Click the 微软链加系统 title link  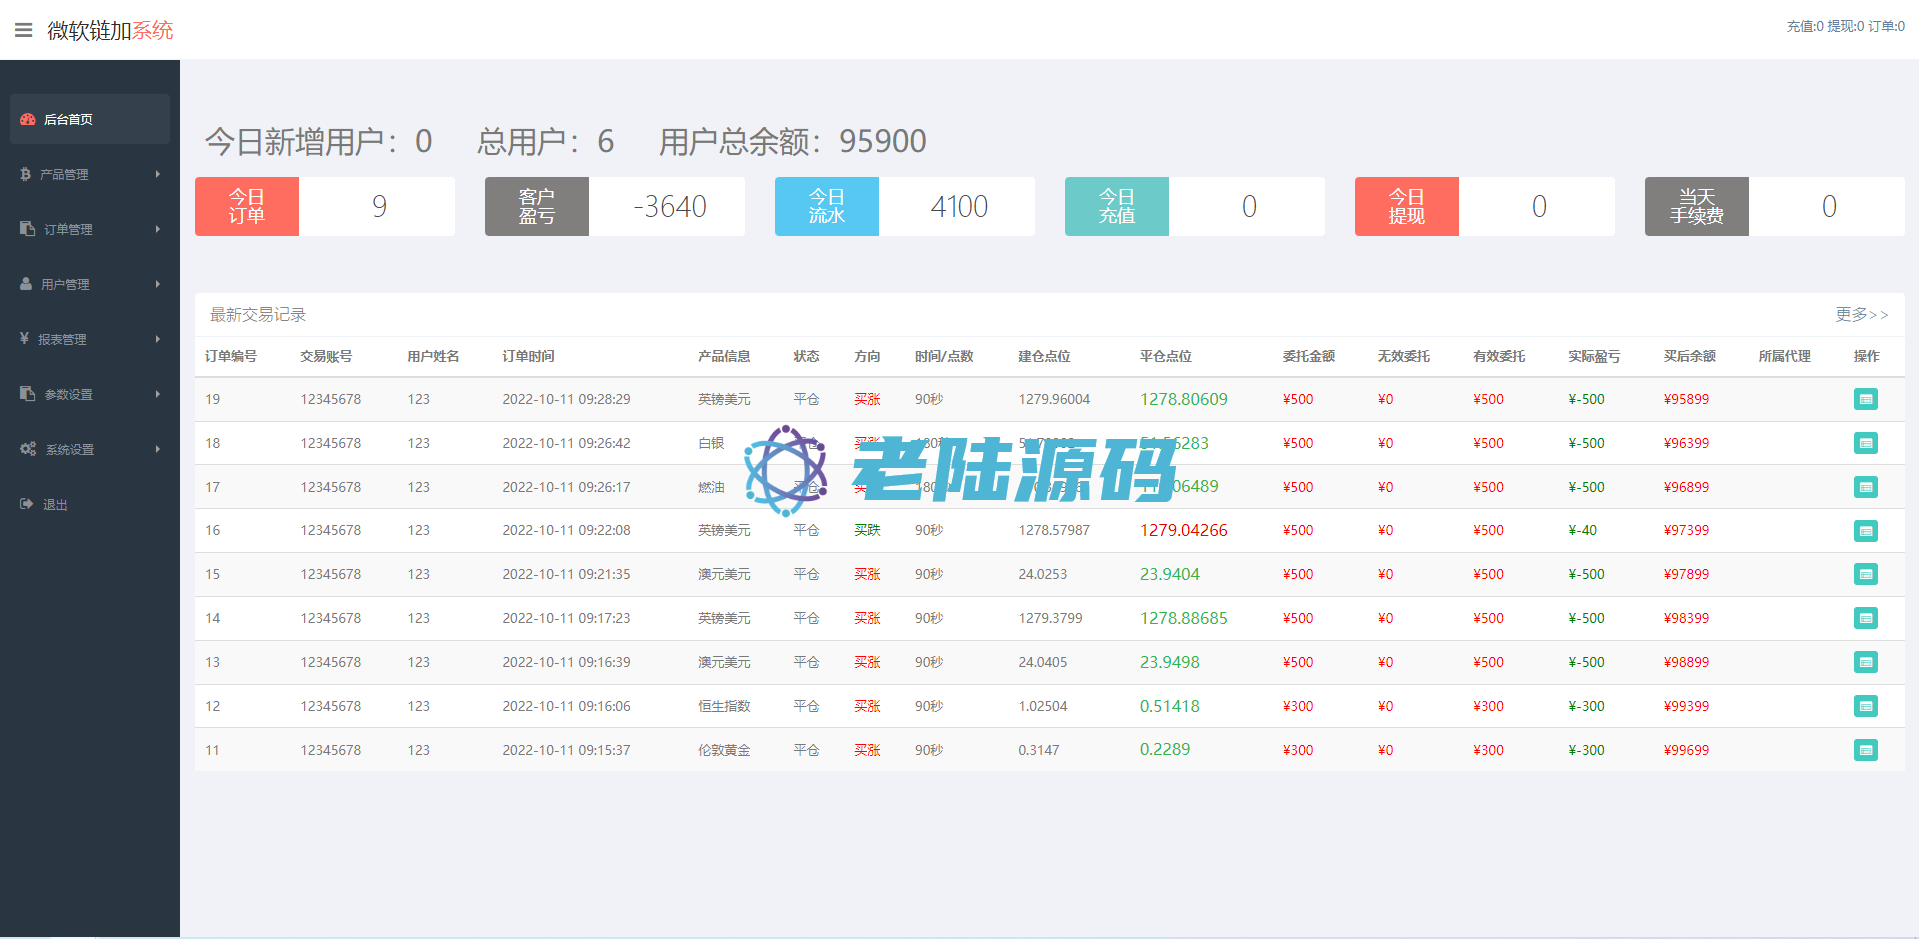(x=110, y=31)
